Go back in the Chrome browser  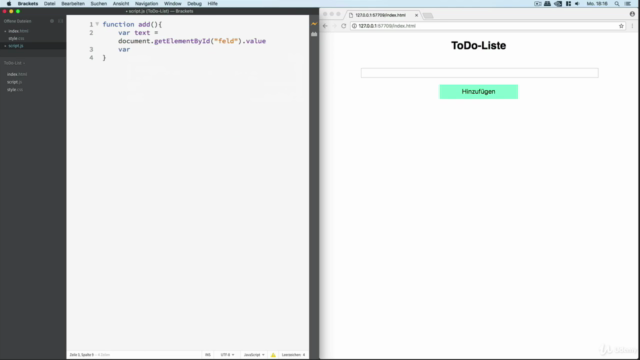pyautogui.click(x=325, y=26)
